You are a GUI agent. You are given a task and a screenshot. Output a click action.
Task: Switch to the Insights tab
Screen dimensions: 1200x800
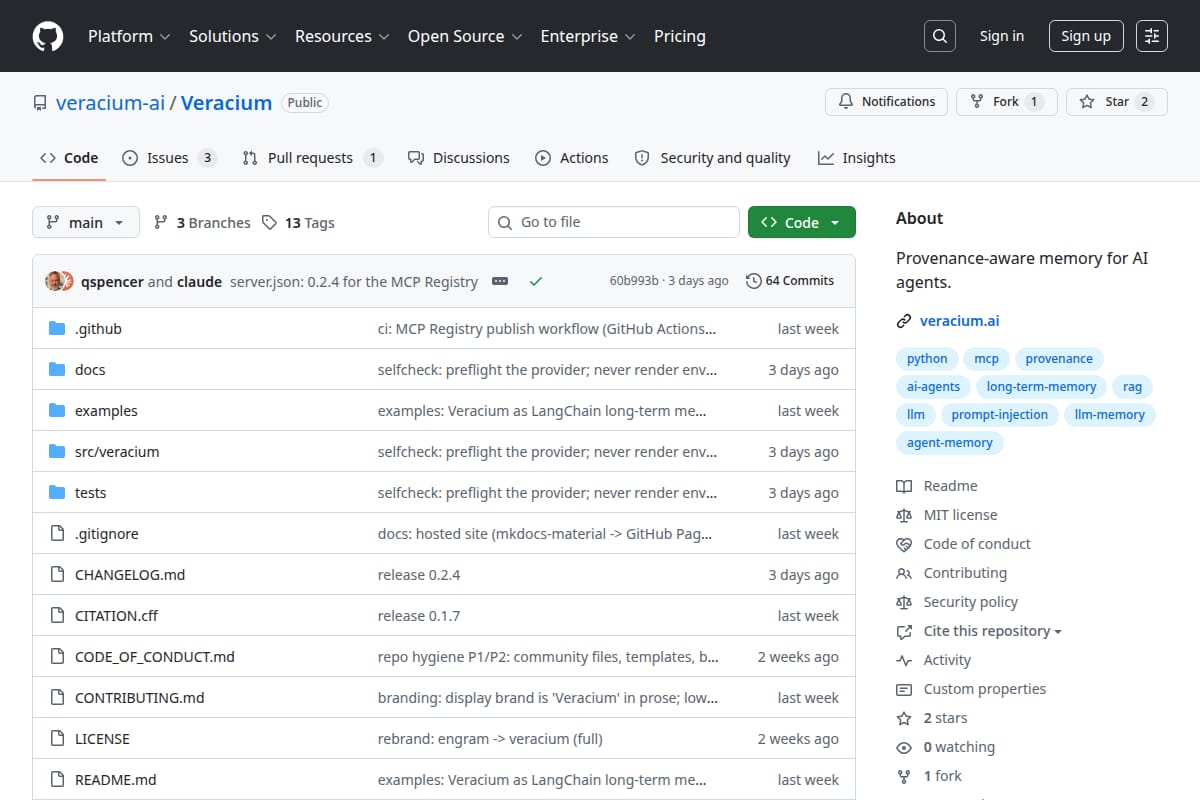857,158
